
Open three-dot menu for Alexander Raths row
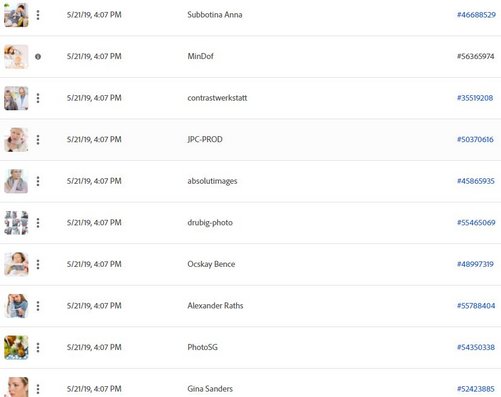pyautogui.click(x=38, y=306)
